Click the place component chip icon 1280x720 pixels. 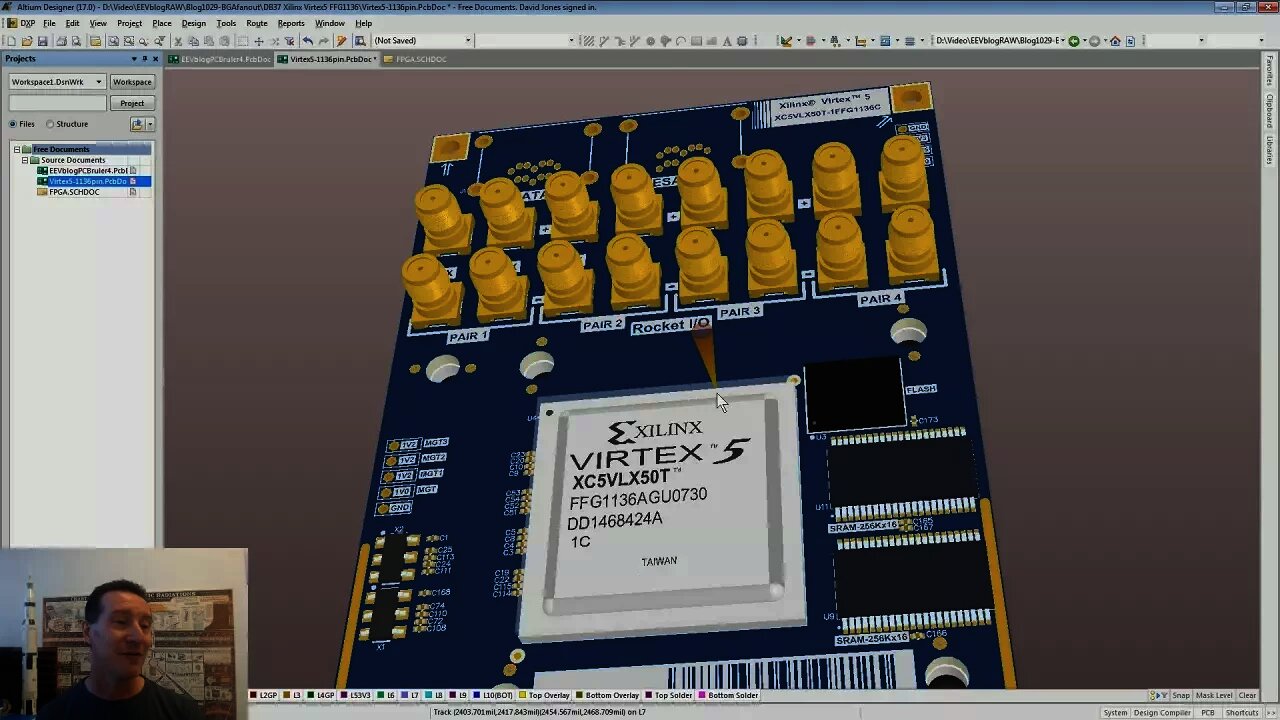tap(743, 41)
